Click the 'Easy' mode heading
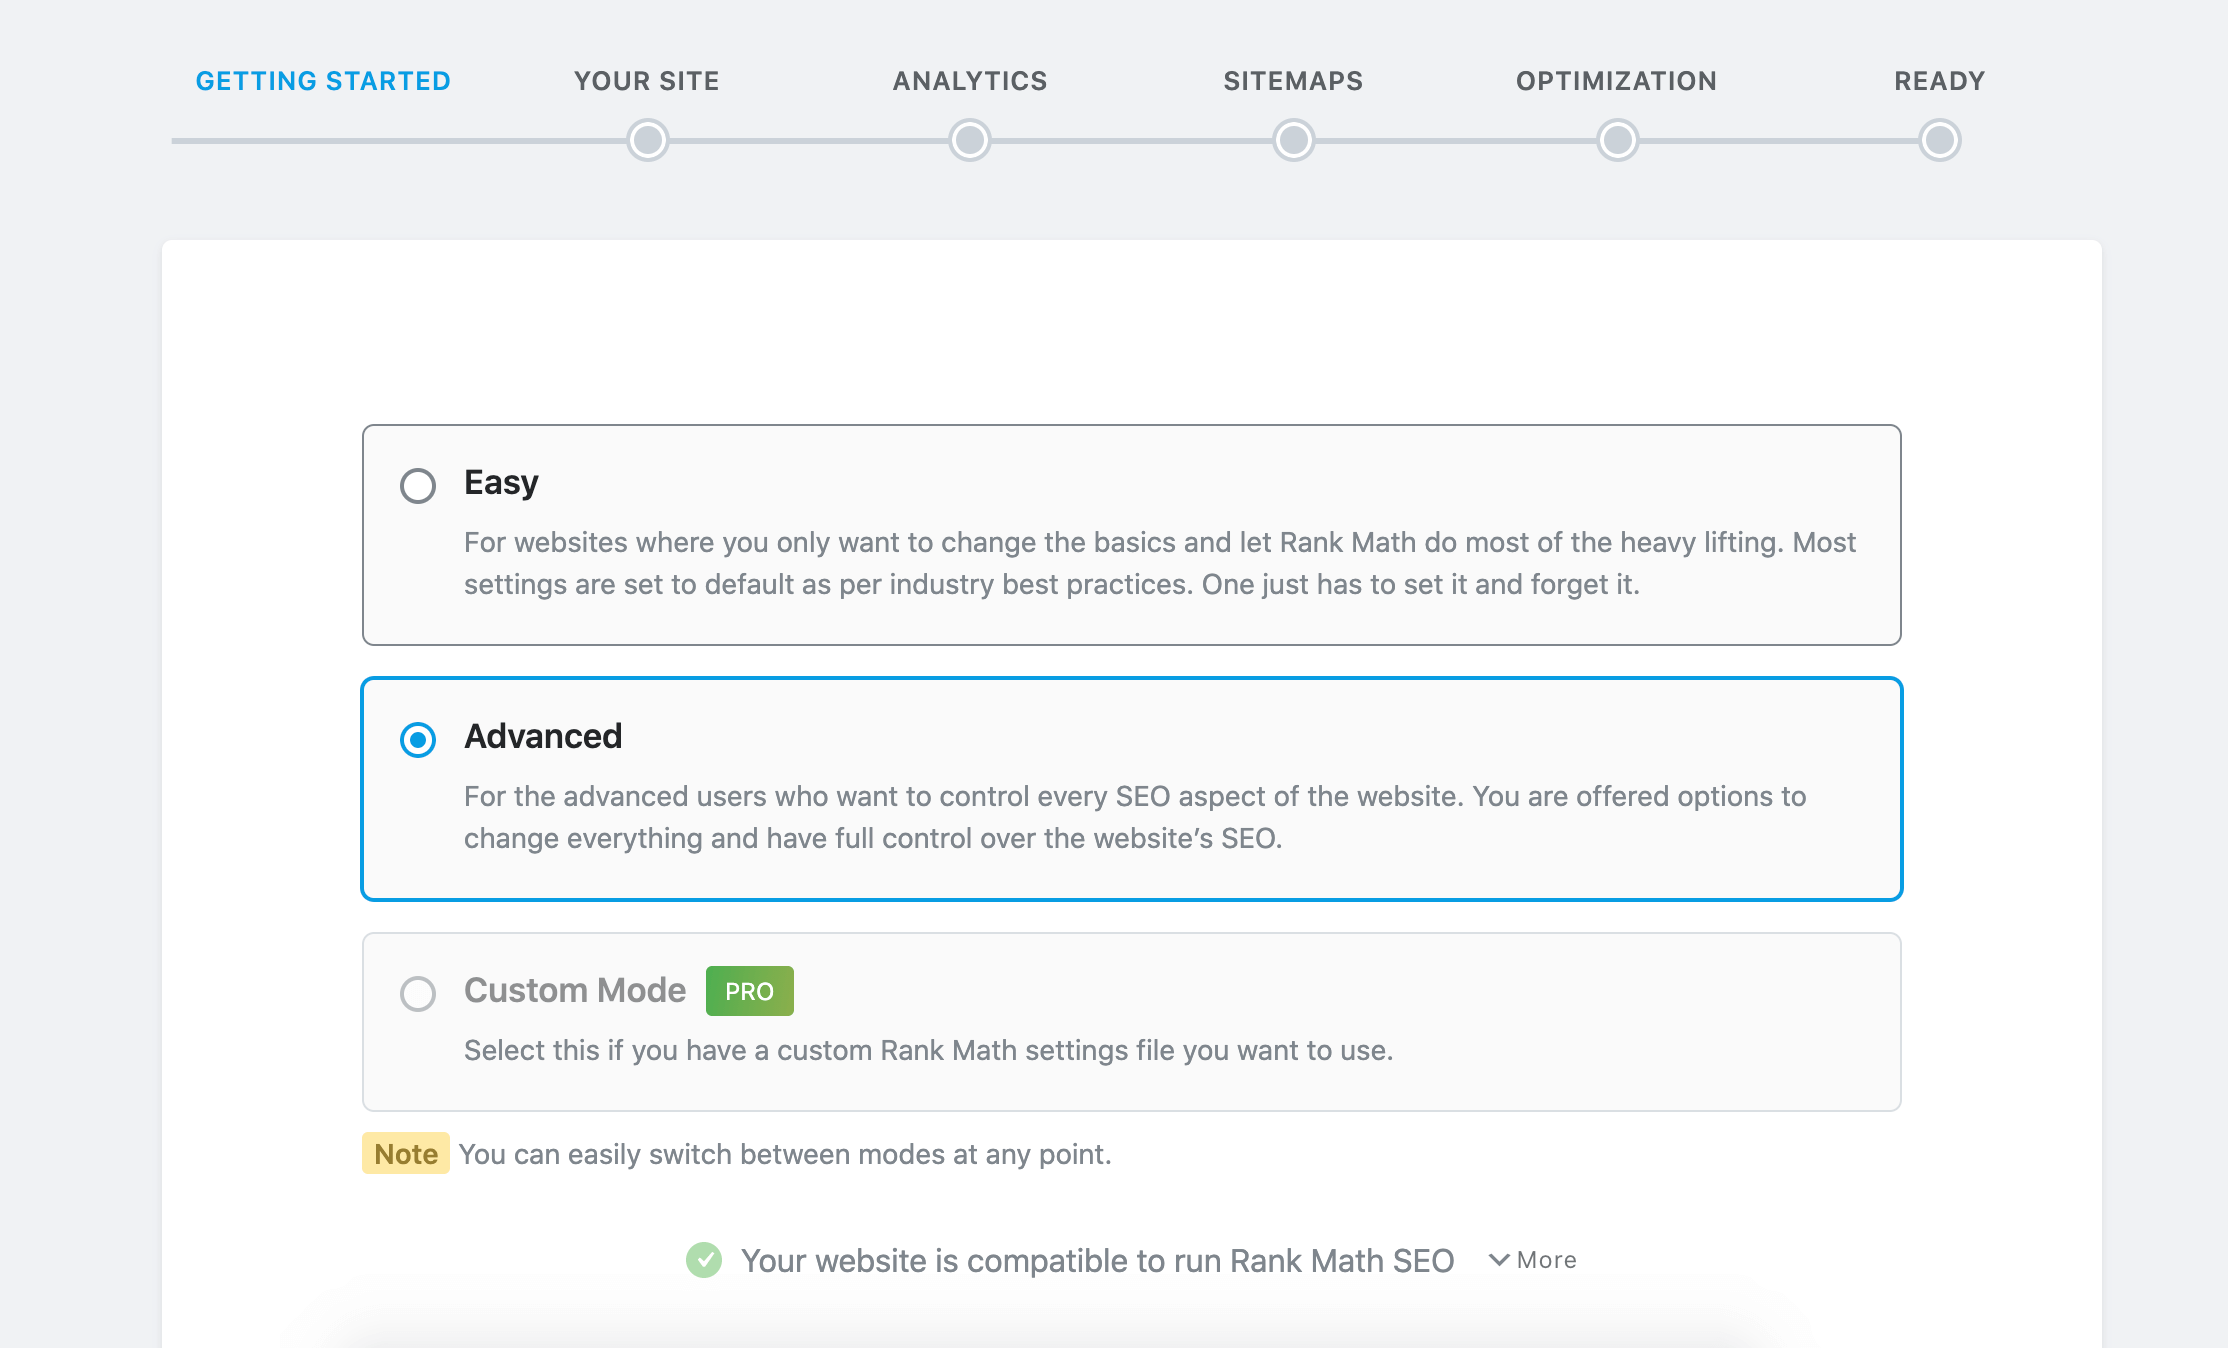Image resolution: width=2228 pixels, height=1348 pixels. pos(501,483)
